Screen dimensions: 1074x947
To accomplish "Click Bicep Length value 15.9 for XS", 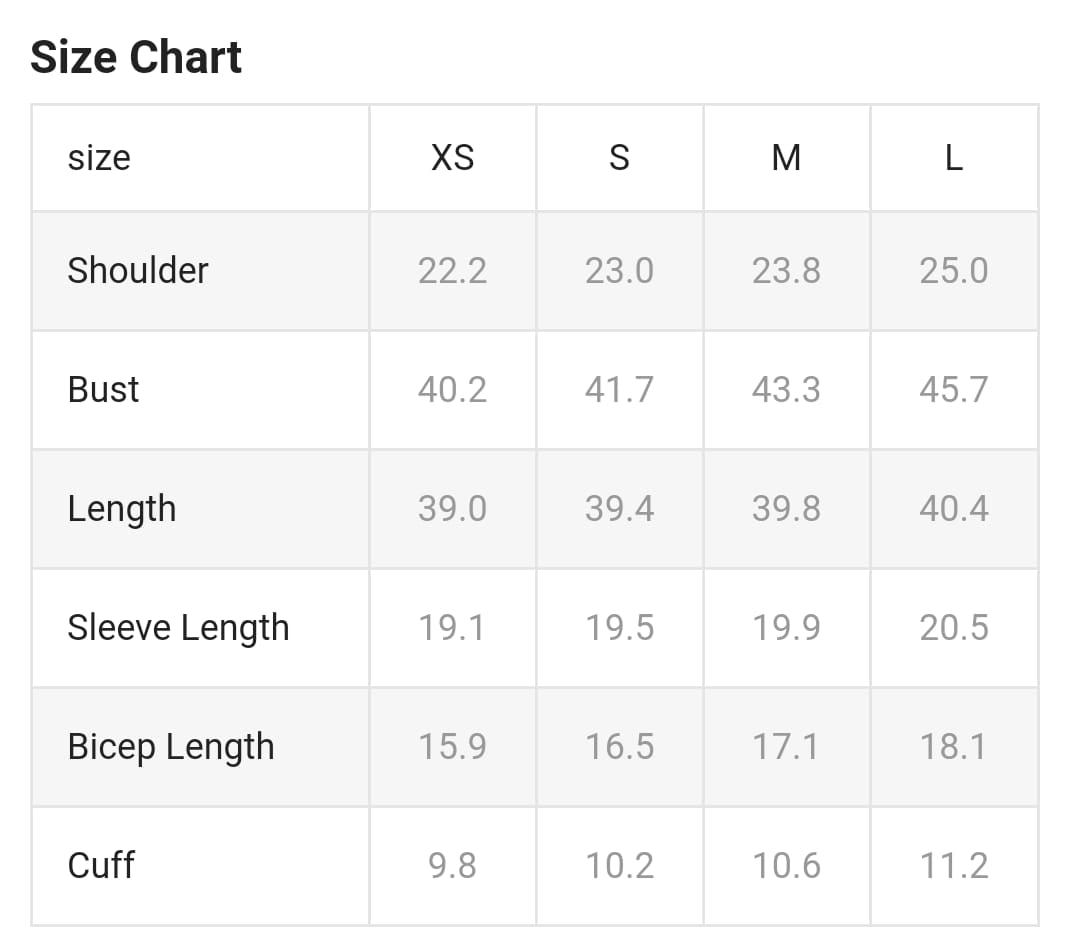I will [452, 747].
